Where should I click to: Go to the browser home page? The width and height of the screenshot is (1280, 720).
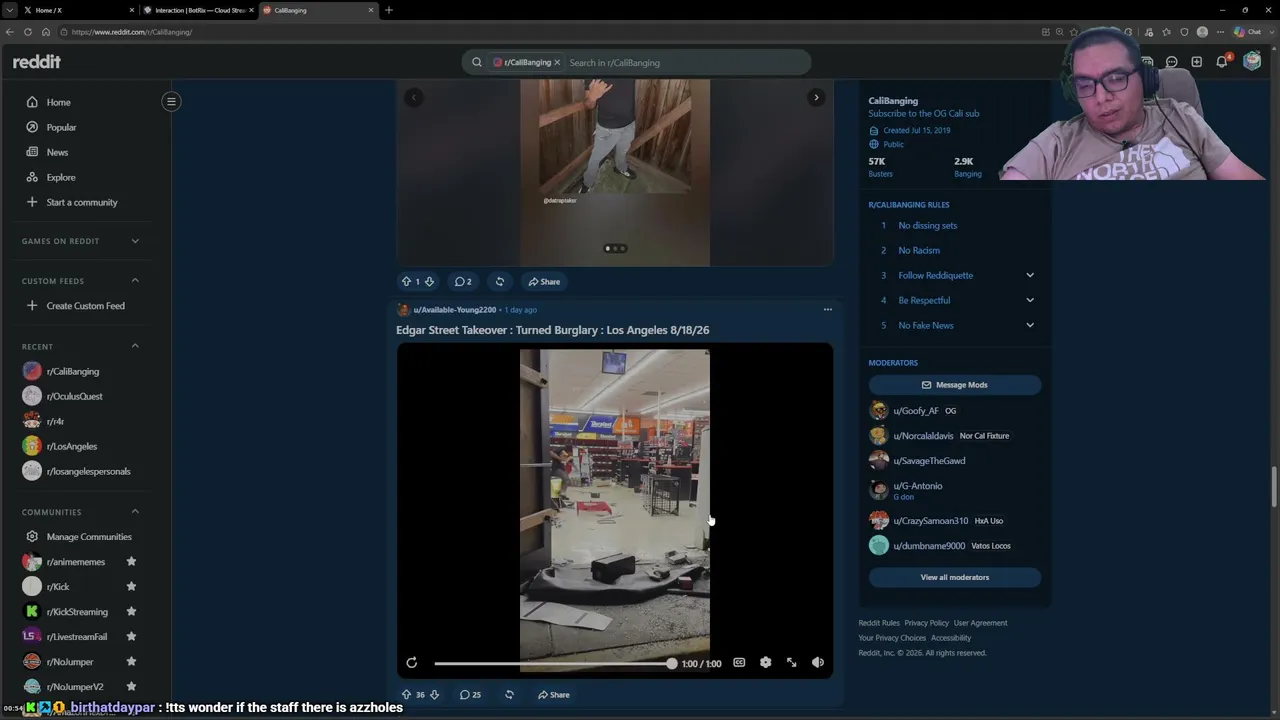coord(46,32)
